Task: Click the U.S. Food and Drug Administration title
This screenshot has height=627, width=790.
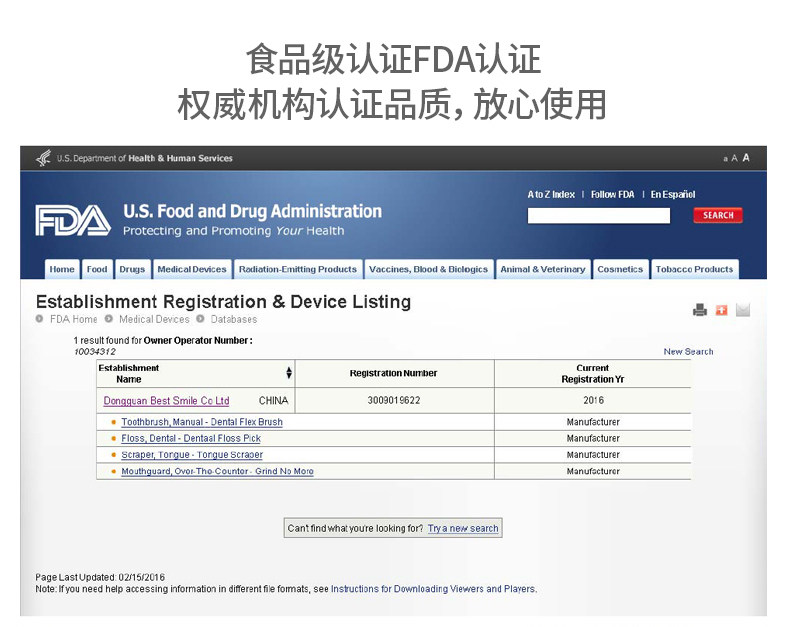Action: point(252,211)
